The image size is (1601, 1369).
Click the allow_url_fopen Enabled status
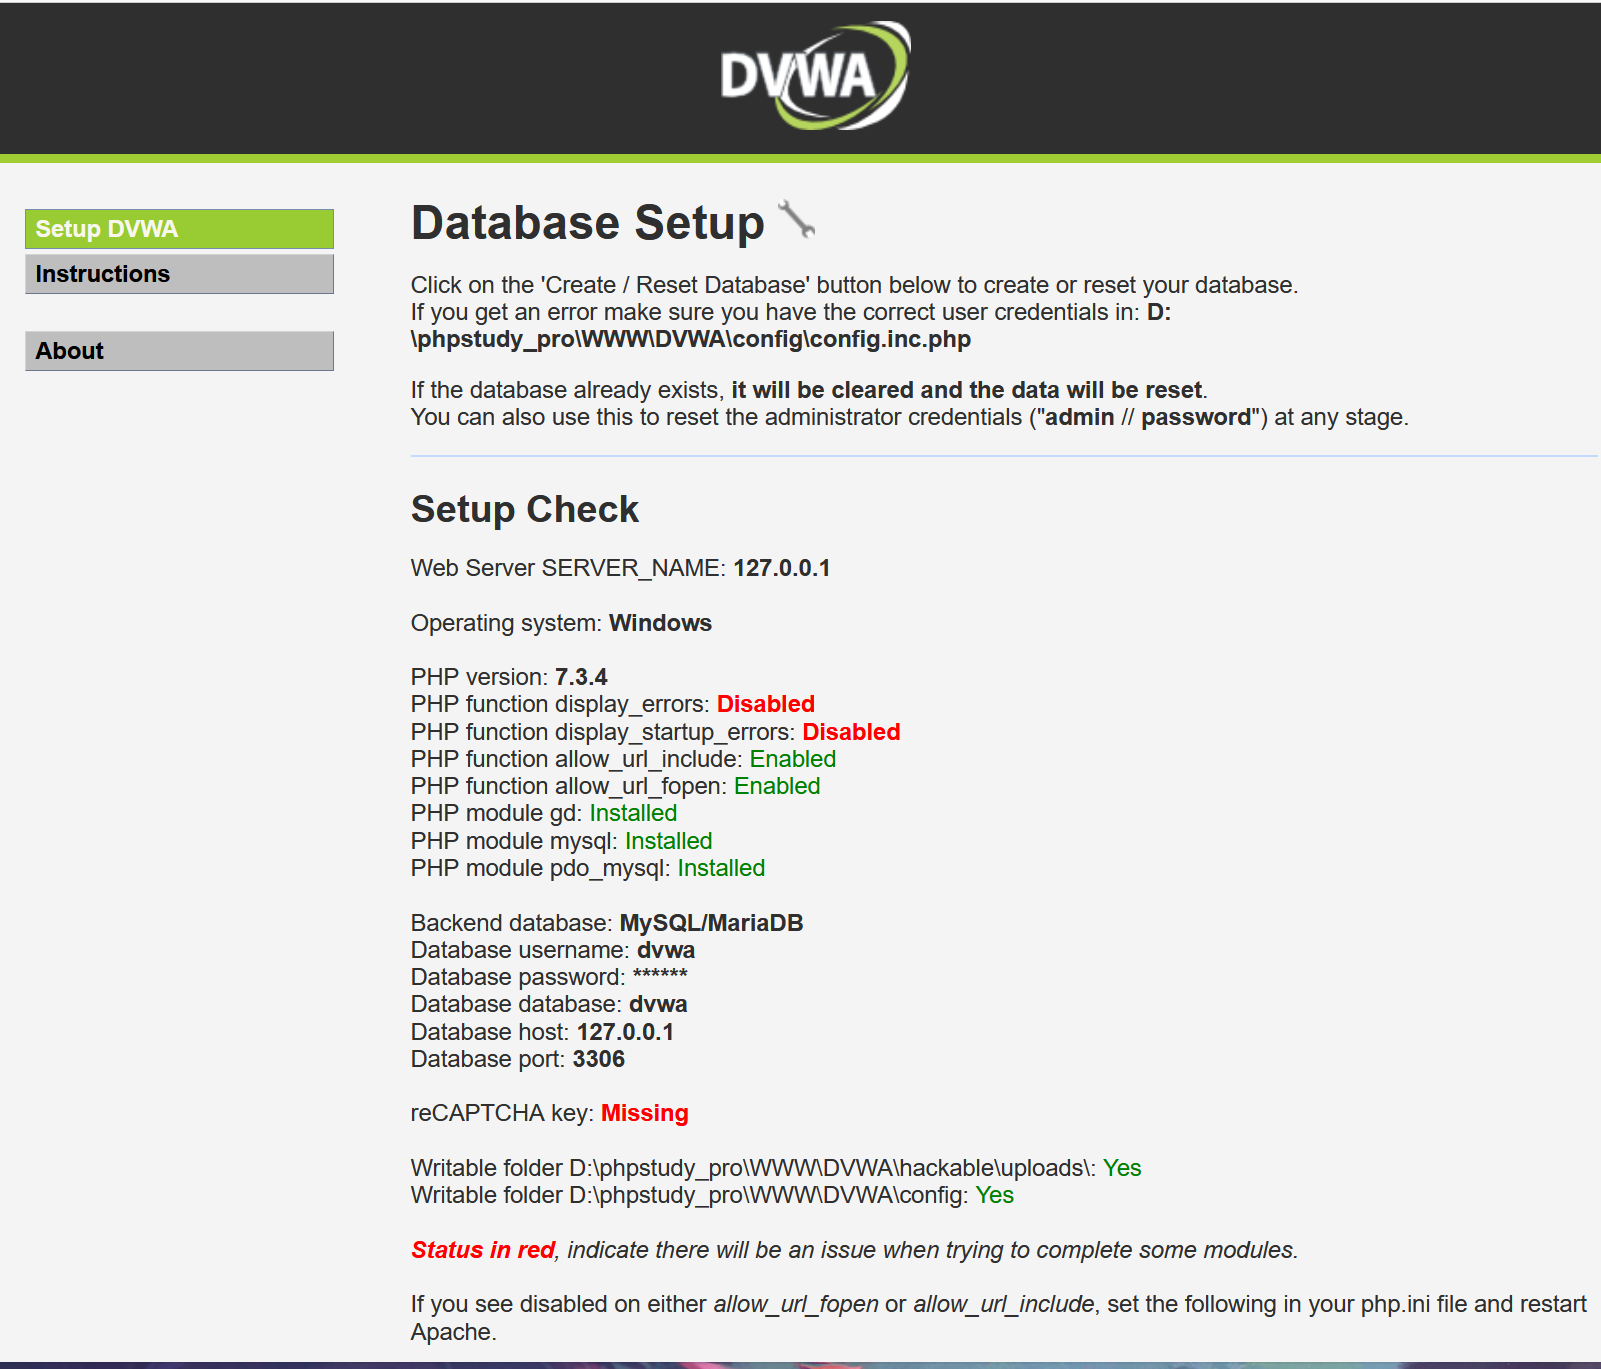coord(777,786)
